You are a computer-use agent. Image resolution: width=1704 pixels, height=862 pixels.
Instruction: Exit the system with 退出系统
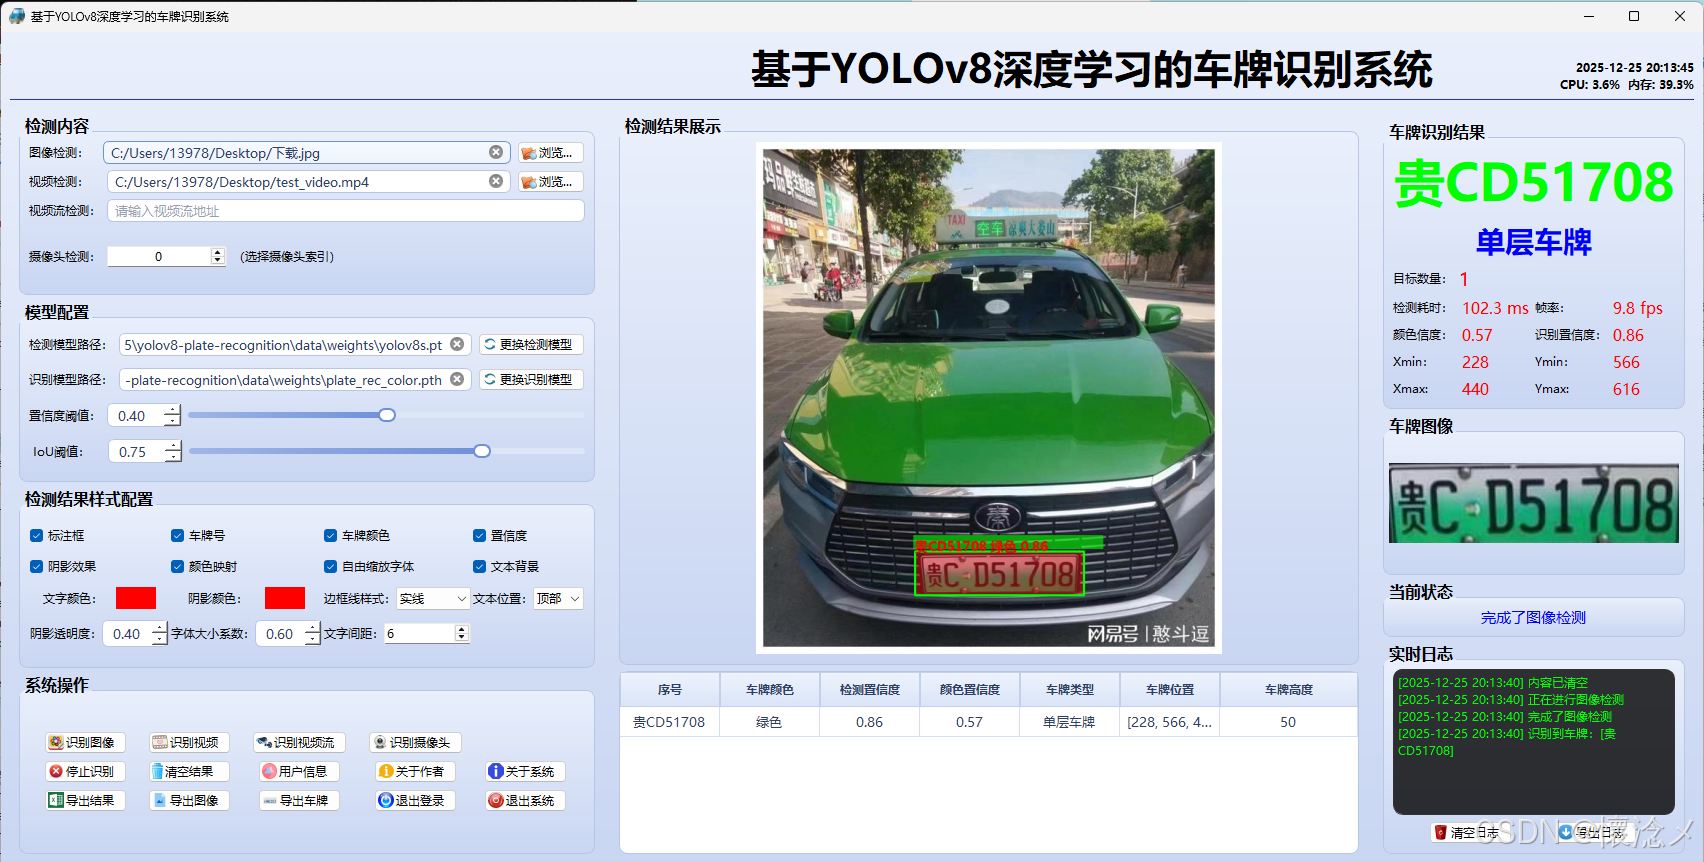pos(525,800)
